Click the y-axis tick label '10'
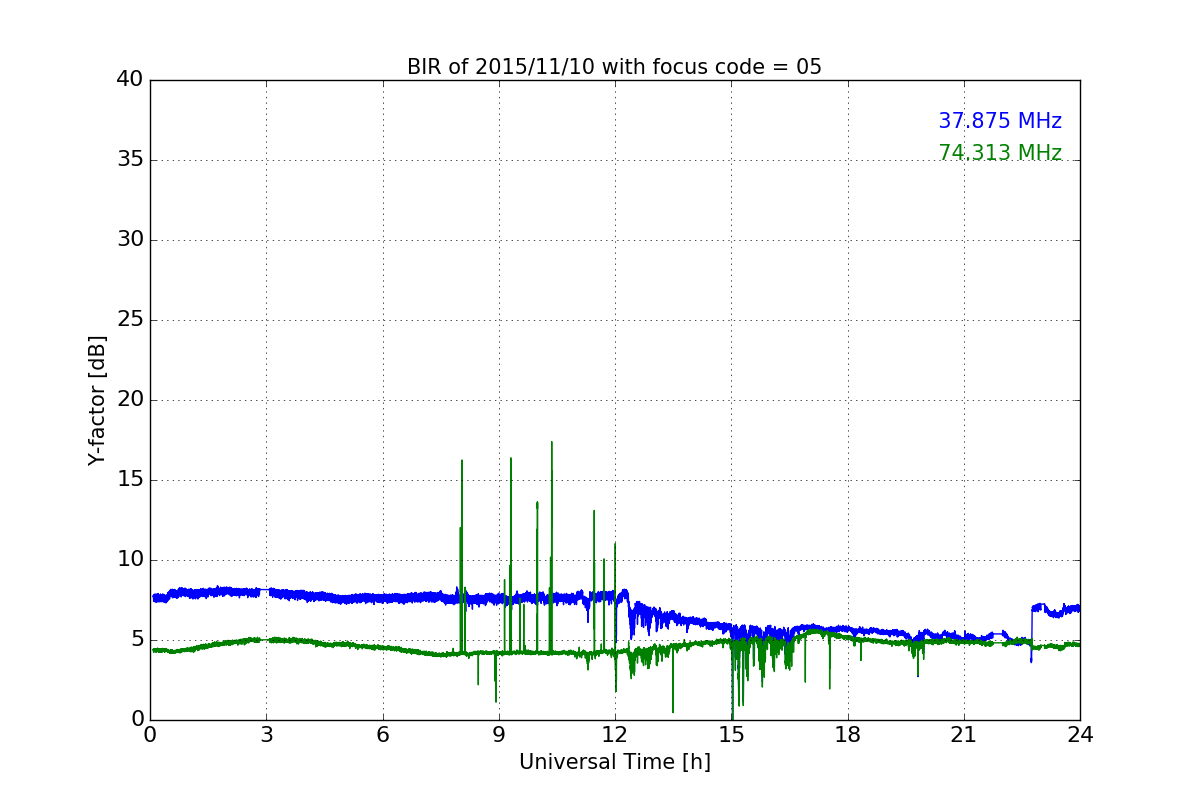This screenshot has height=800, width=1200. pyautogui.click(x=130, y=560)
